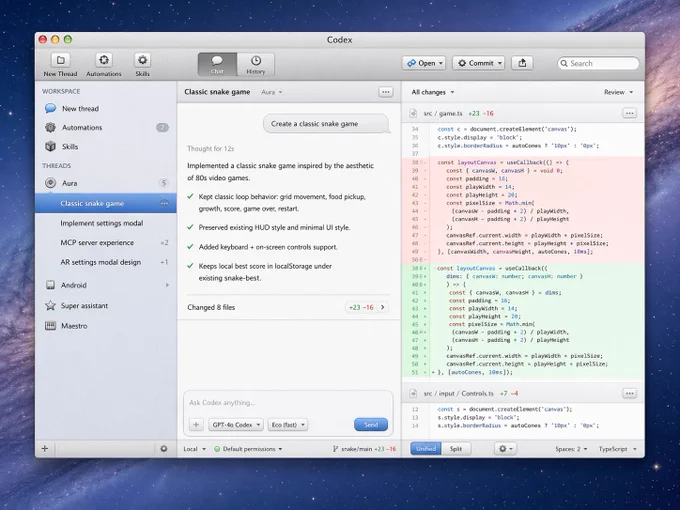Click the New thread speech bubble icon
The image size is (680, 510).
pos(50,108)
